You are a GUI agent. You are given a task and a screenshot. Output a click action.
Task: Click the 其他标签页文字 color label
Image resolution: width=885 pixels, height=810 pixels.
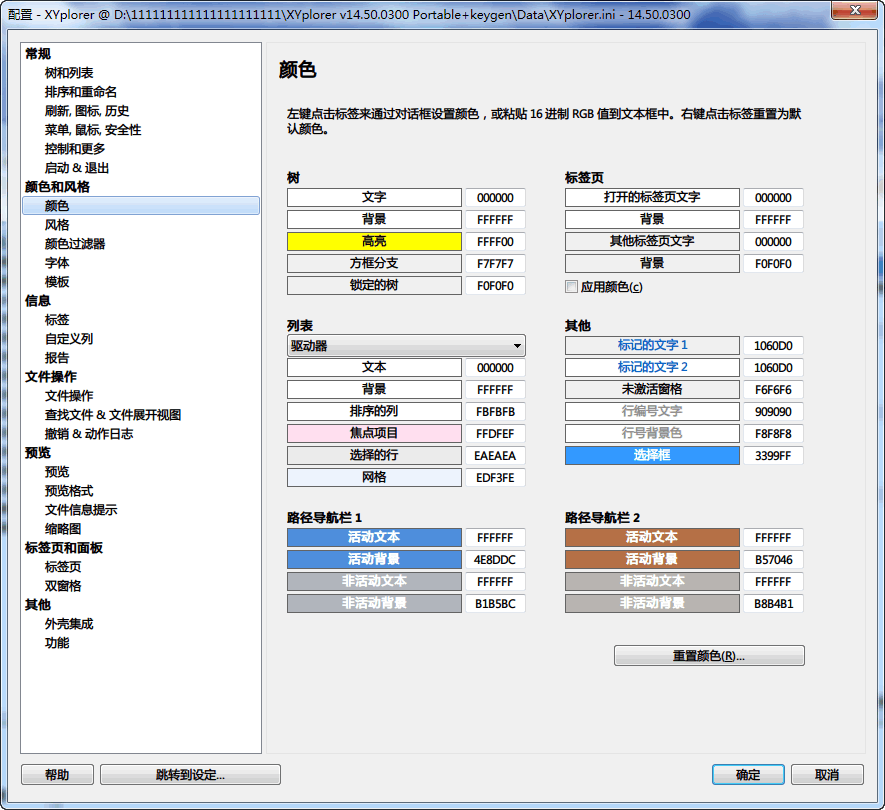(x=652, y=241)
